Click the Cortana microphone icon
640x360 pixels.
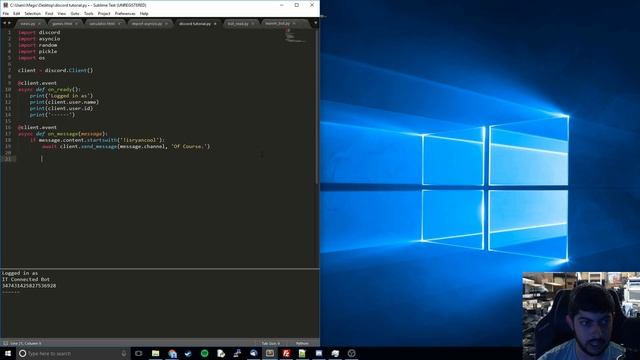tap(124, 353)
